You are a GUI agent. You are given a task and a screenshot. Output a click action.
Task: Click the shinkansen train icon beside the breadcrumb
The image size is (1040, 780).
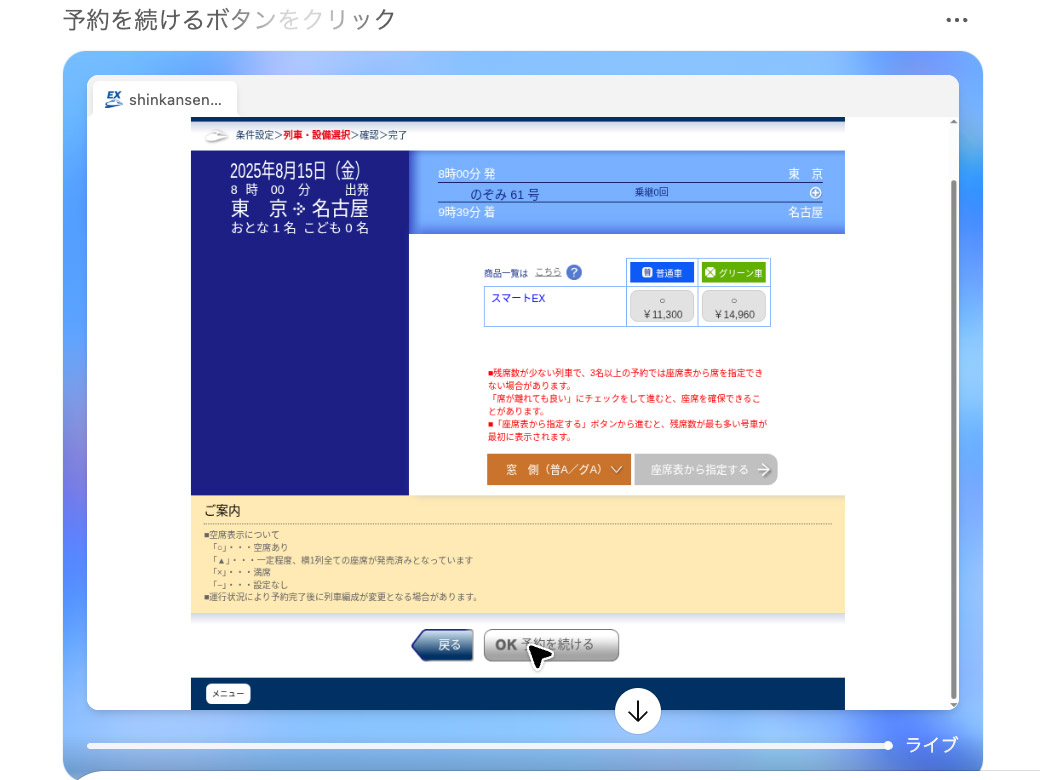[x=215, y=134]
